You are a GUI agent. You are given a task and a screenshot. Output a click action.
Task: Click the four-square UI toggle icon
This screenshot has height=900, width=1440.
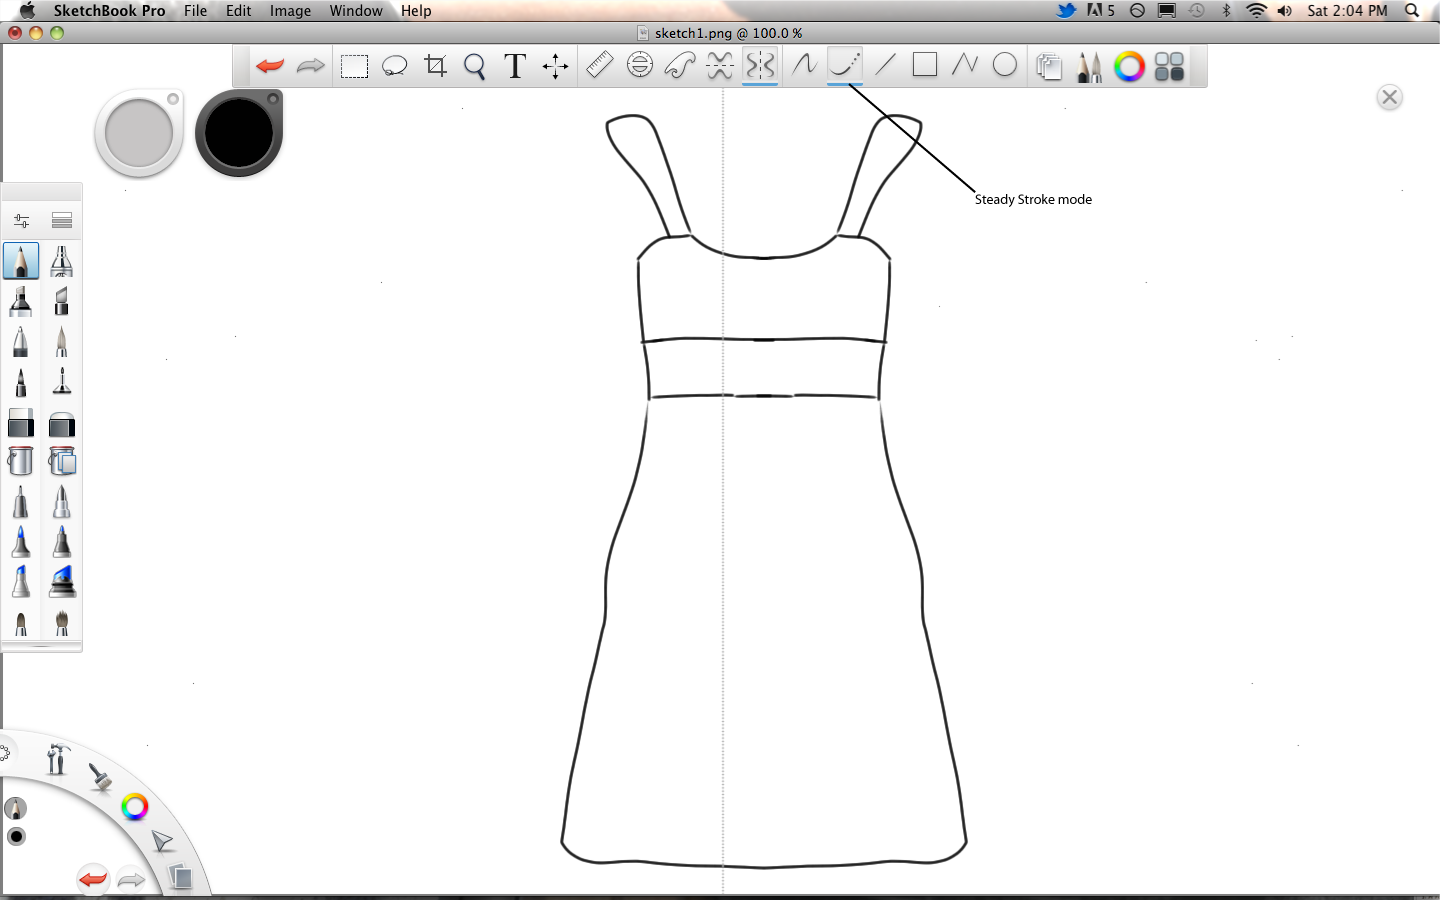click(1169, 67)
